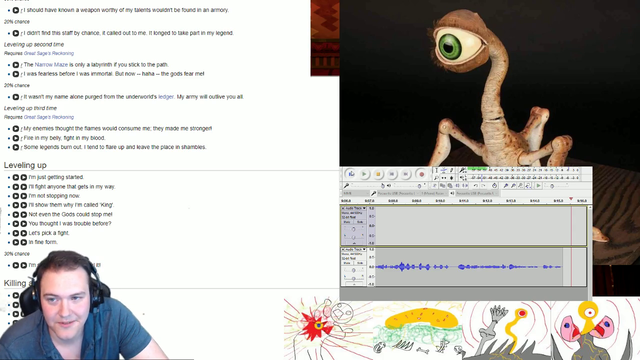The width and height of the screenshot is (640, 360).
Task: Adjust gain slider on first audio track
Action: pyautogui.click(x=354, y=229)
